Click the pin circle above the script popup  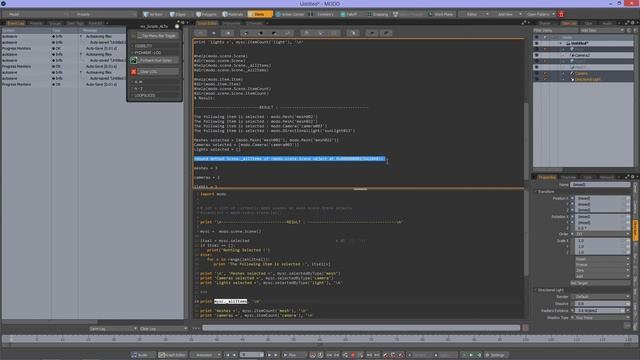click(177, 26)
